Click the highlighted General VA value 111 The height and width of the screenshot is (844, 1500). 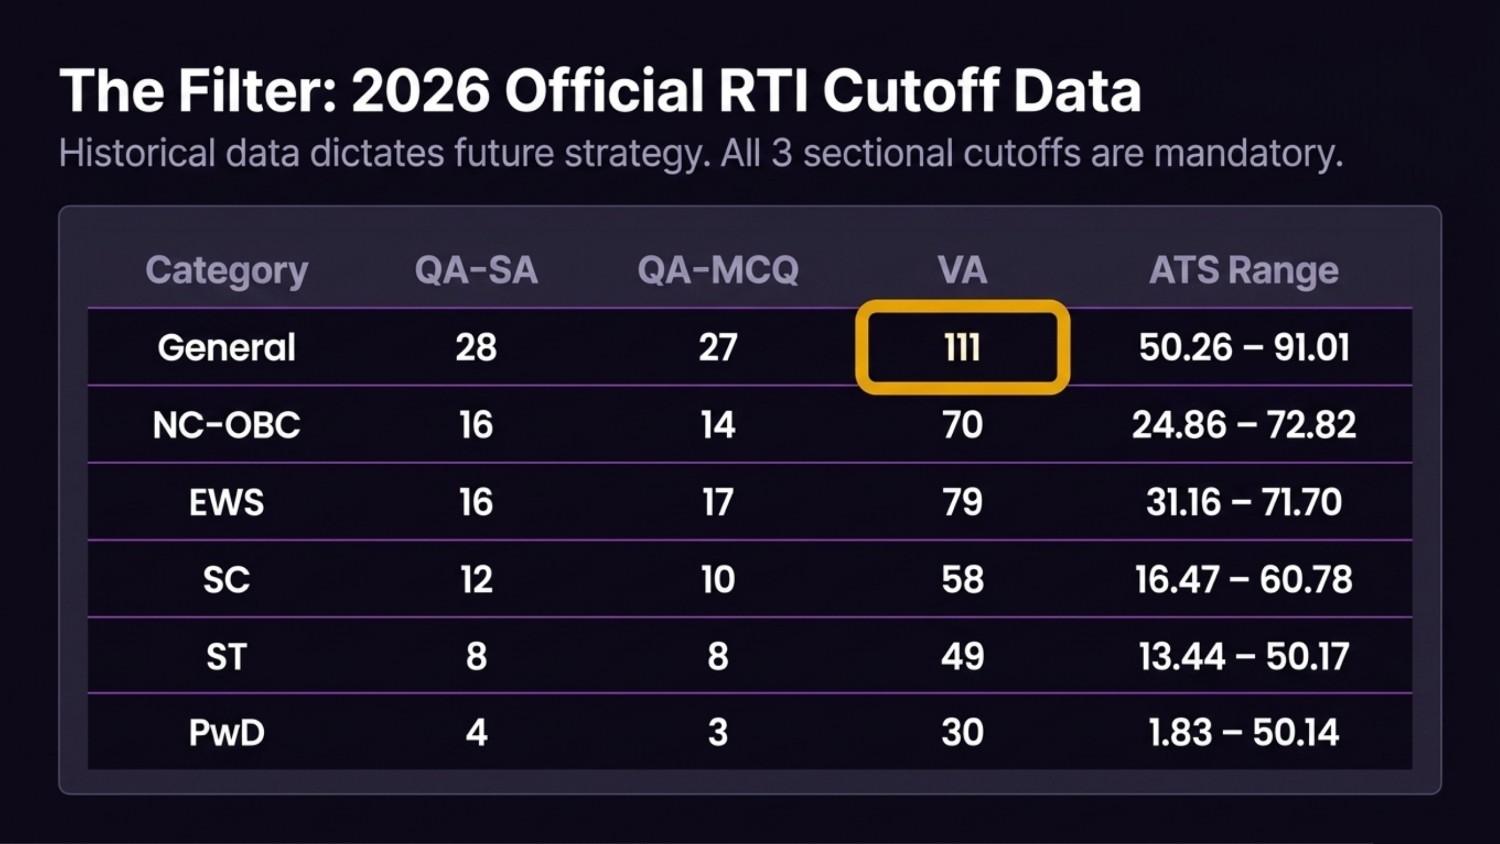[x=962, y=347]
